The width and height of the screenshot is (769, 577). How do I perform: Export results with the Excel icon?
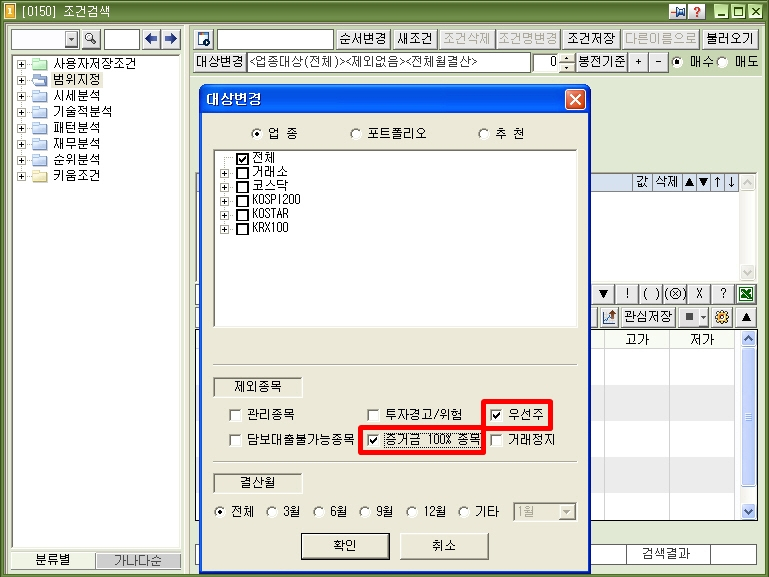point(745,294)
